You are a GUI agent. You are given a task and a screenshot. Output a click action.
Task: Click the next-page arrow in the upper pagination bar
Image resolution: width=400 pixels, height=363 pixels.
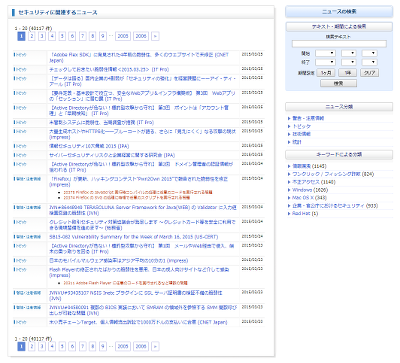click(x=155, y=36)
